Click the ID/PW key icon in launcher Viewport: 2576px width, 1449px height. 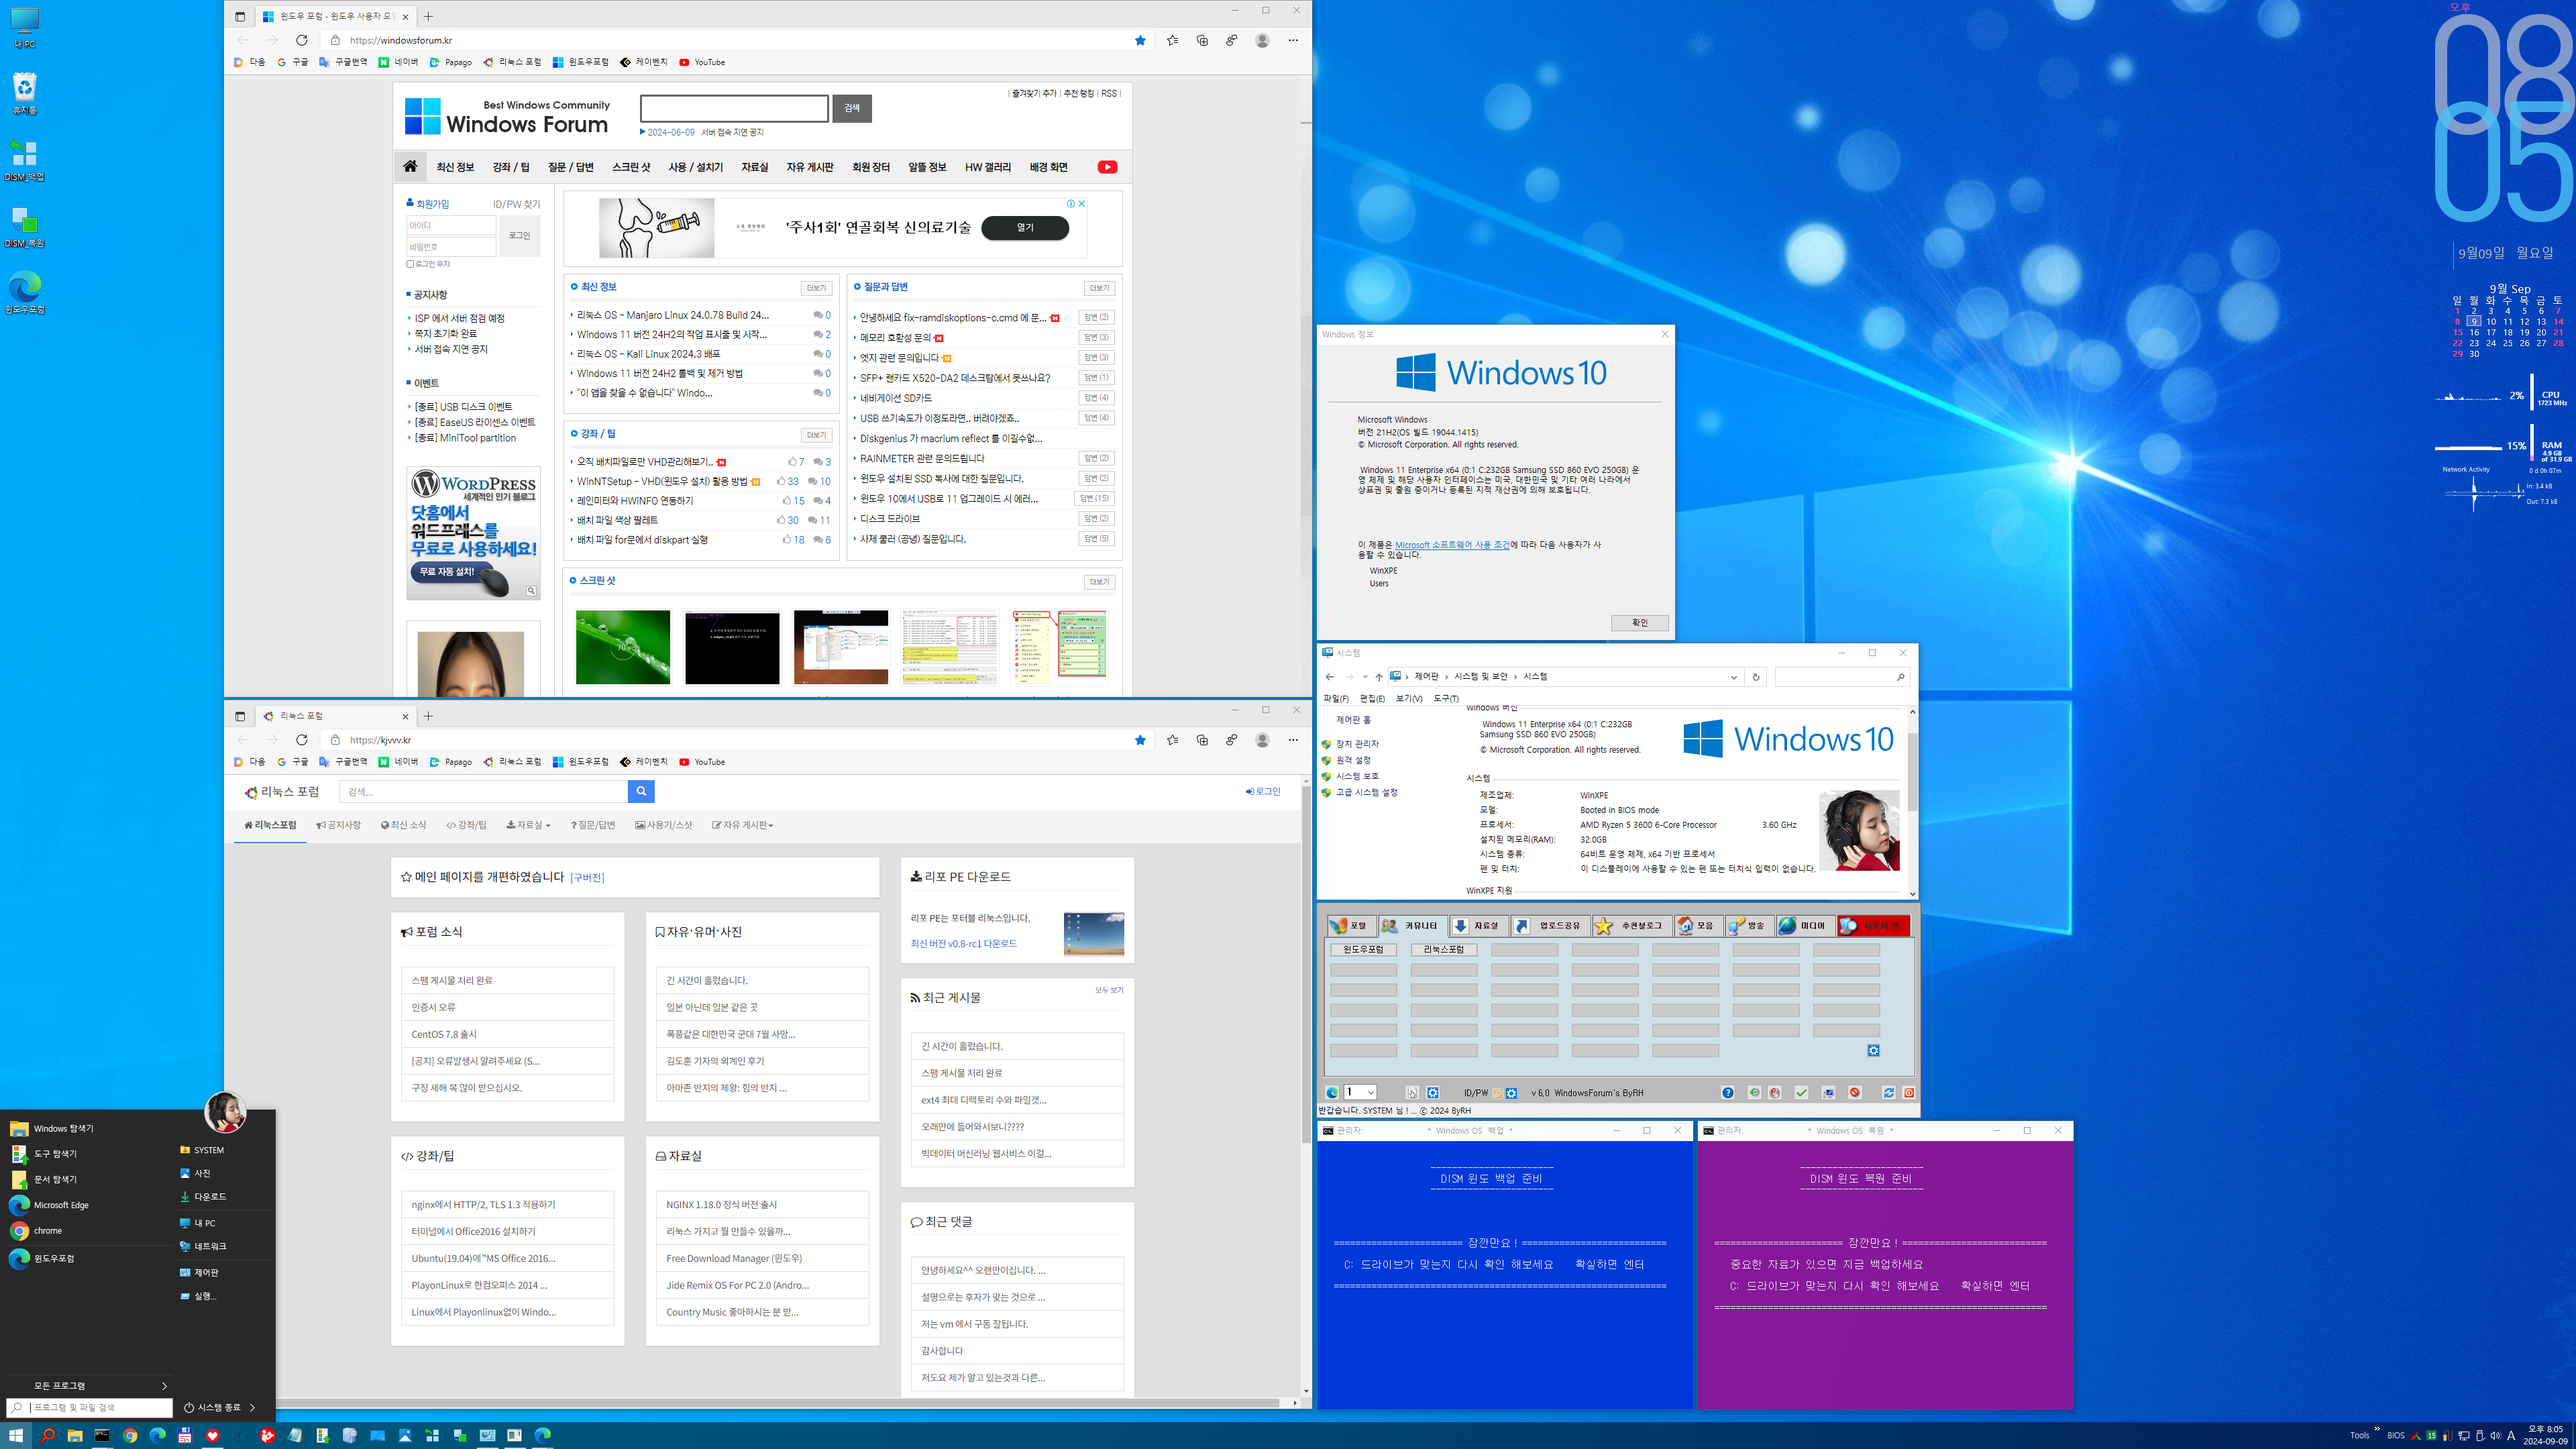click(1498, 1093)
